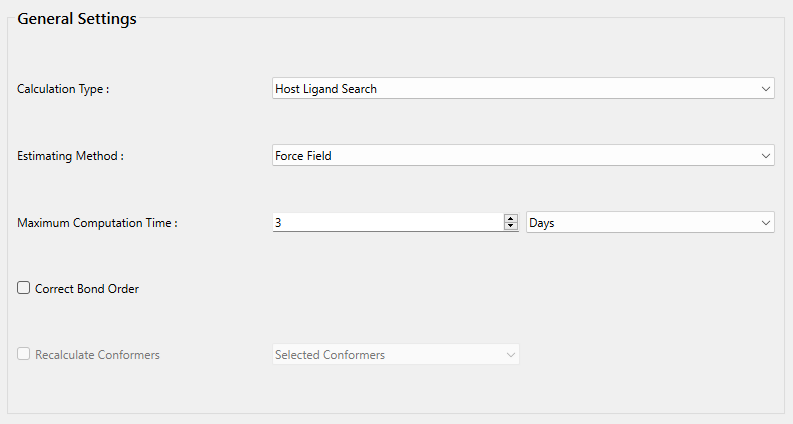Click the General Settings group heading

click(77, 19)
